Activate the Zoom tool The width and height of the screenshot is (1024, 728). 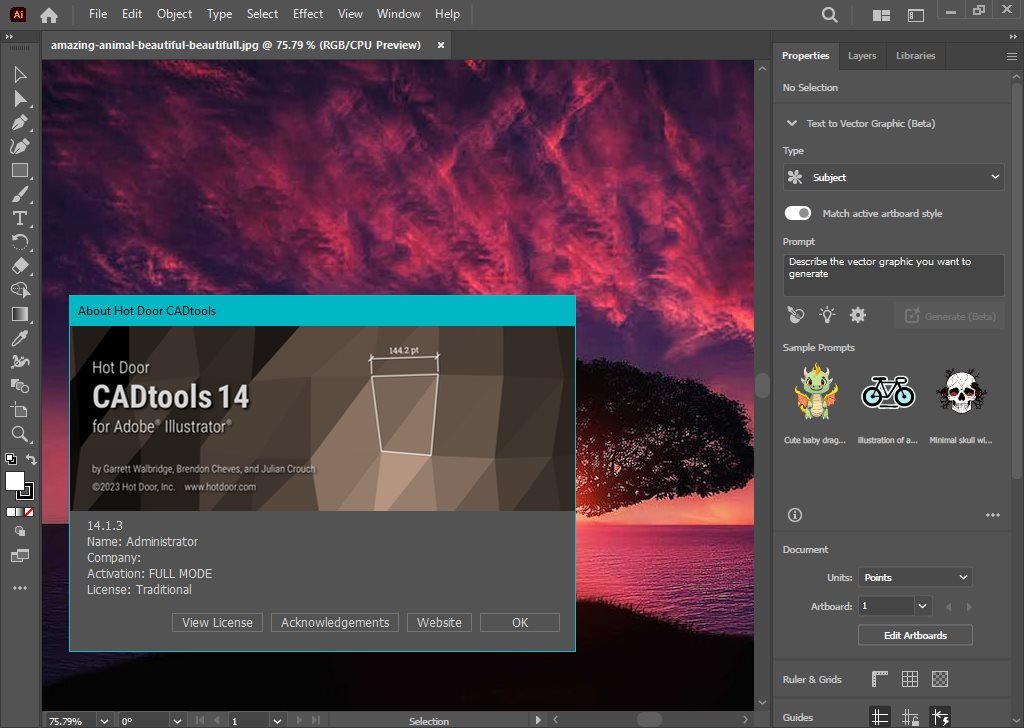pos(20,435)
